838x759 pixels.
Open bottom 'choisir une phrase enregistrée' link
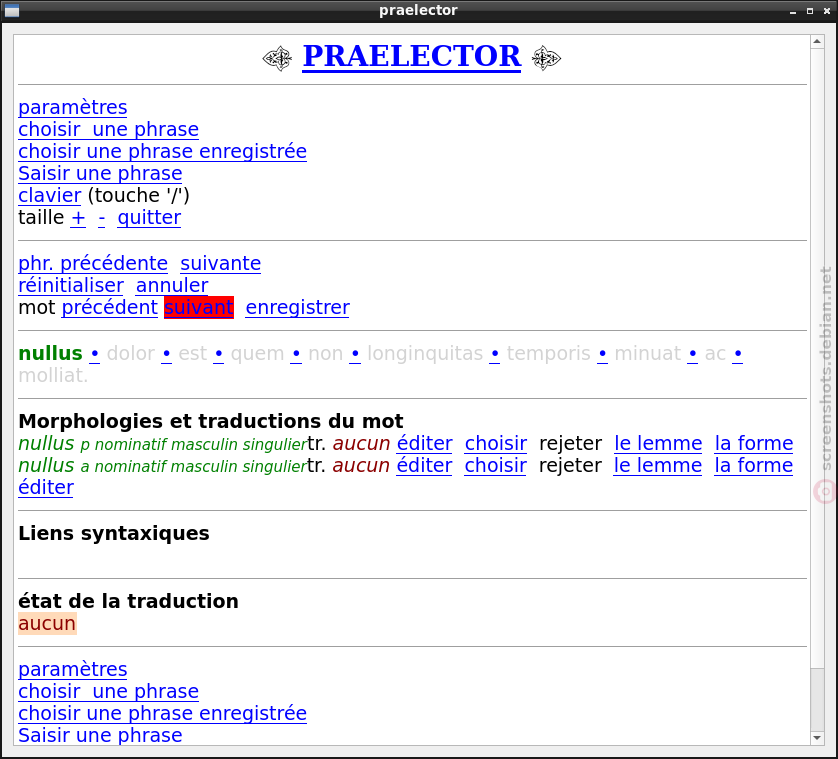[162, 714]
